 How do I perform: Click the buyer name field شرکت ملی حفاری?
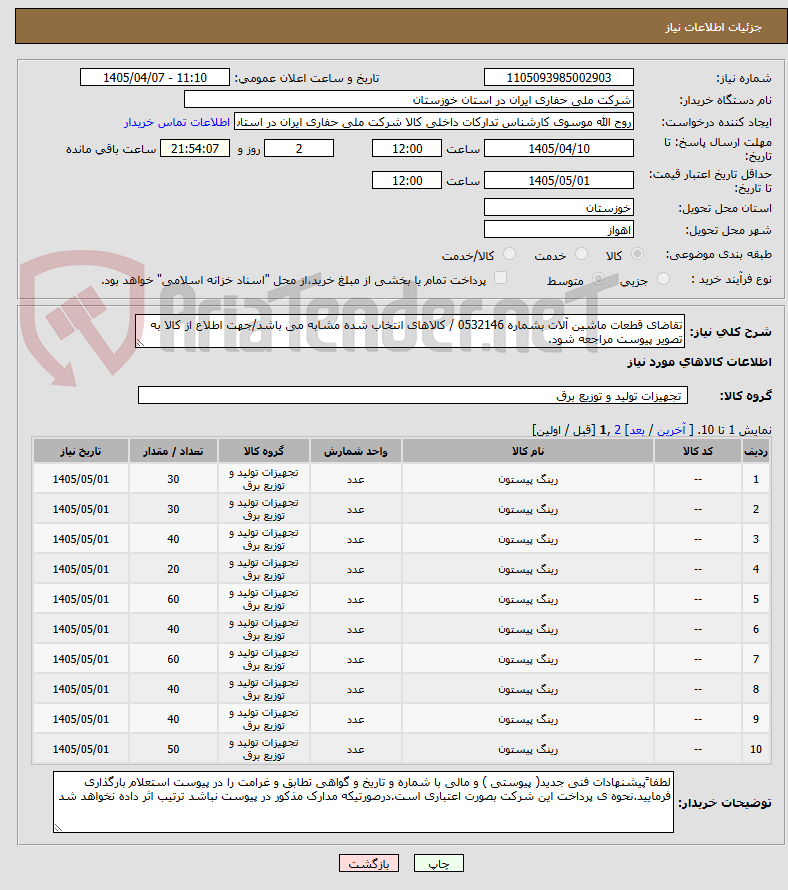pos(409,100)
